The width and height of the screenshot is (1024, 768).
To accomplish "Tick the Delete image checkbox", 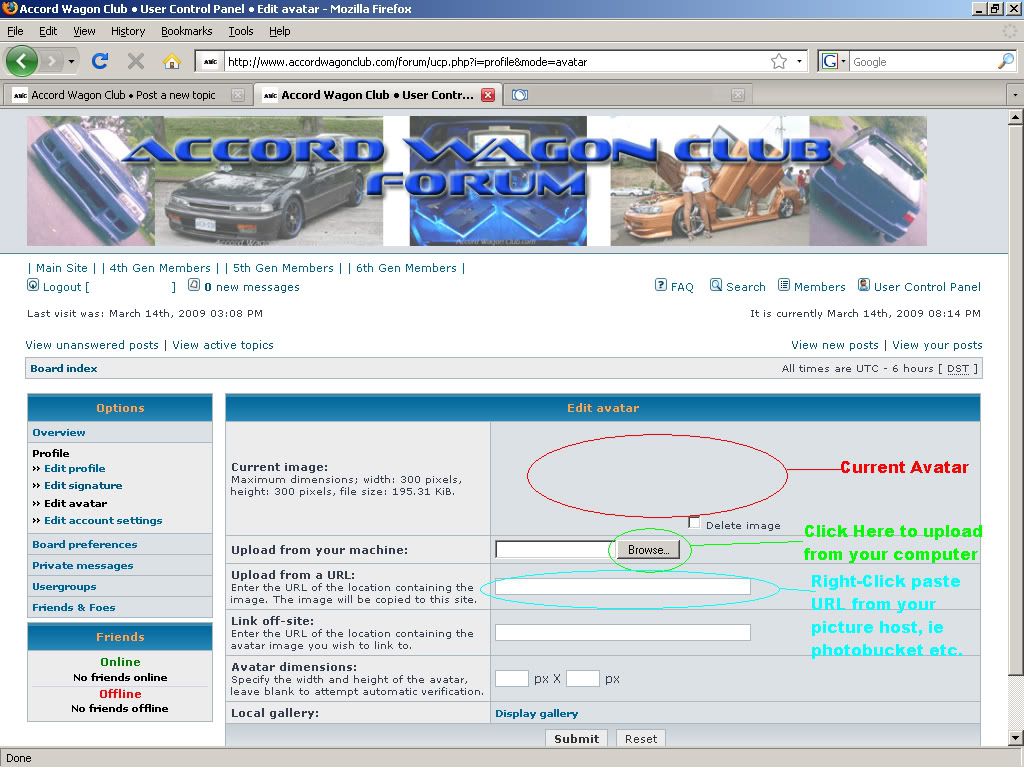I will (x=694, y=523).
